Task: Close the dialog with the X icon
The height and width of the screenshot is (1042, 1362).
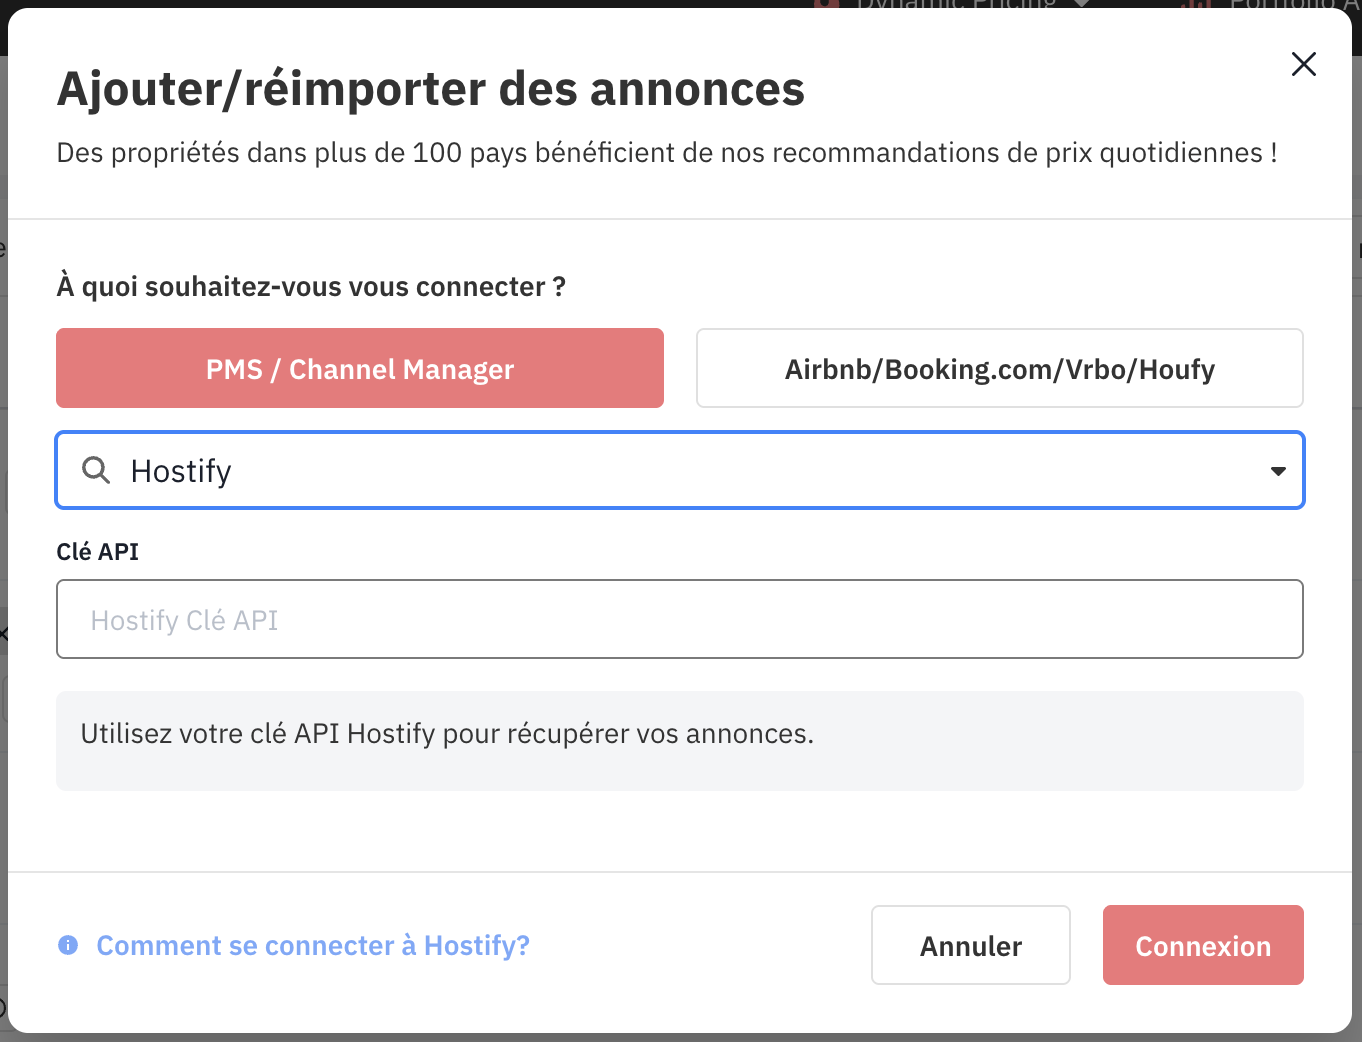Action: [1303, 65]
